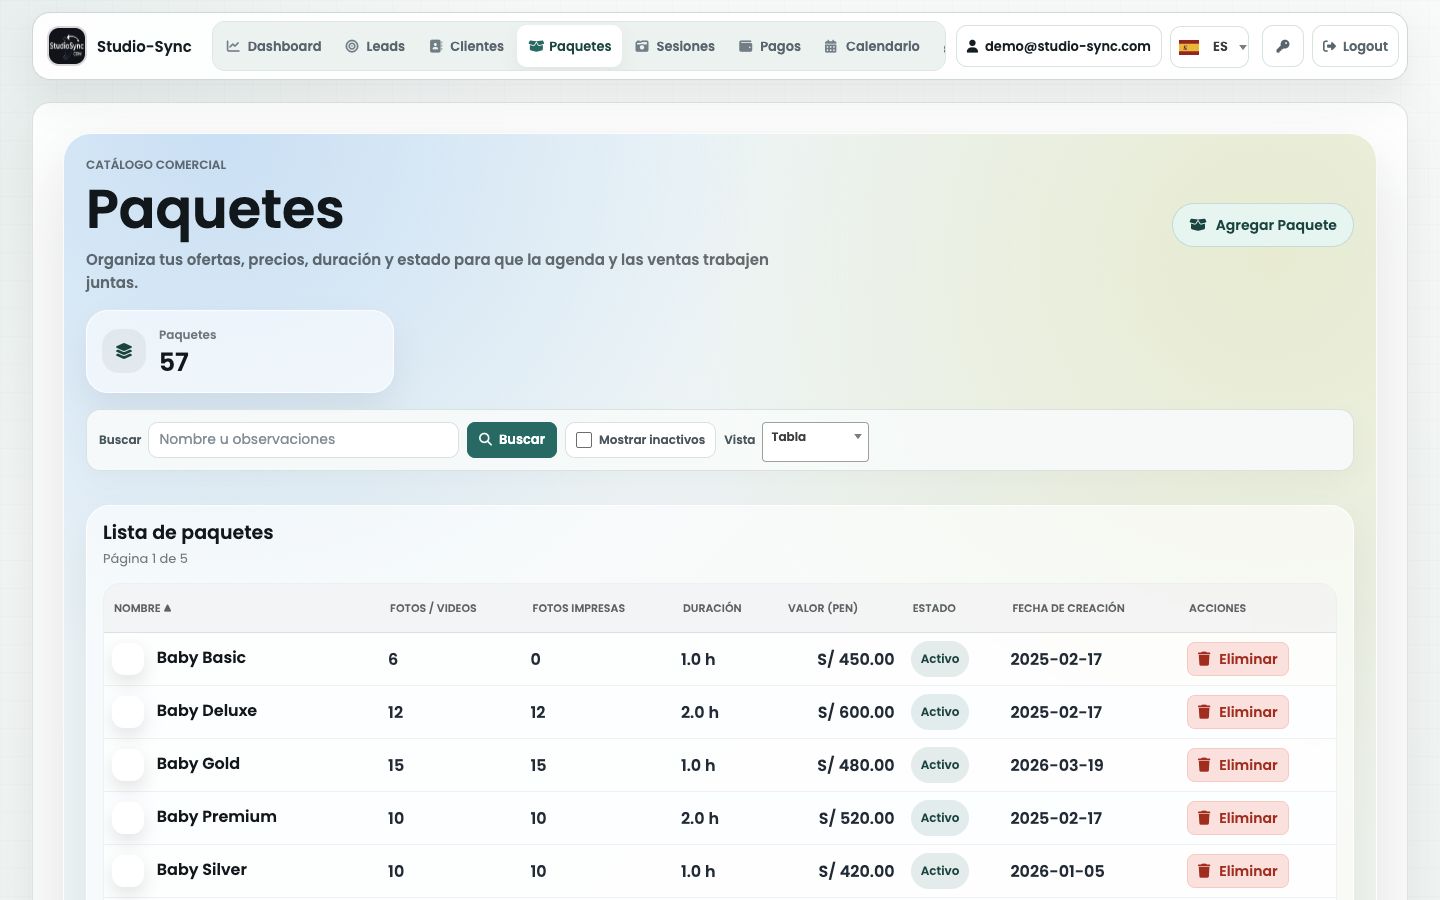The width and height of the screenshot is (1440, 900).
Task: Click the Logout button
Action: click(x=1355, y=46)
